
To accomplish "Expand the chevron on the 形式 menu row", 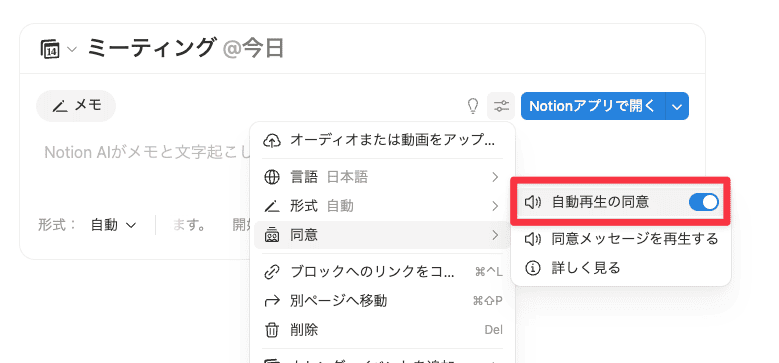I will pos(495,206).
